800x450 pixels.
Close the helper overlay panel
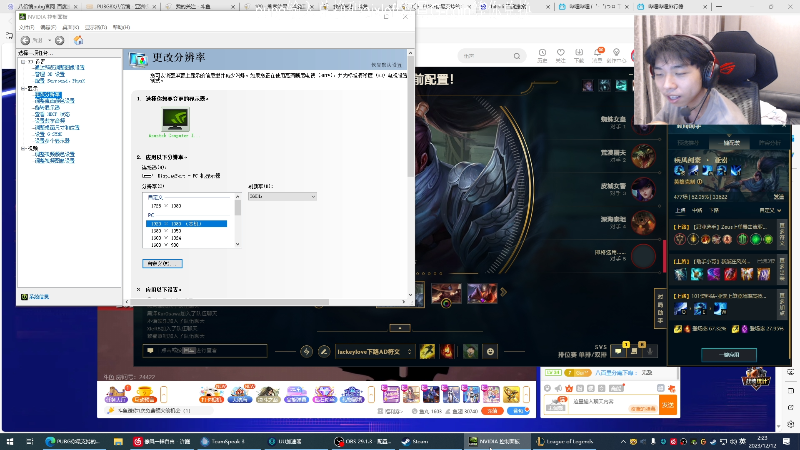[x=784, y=126]
